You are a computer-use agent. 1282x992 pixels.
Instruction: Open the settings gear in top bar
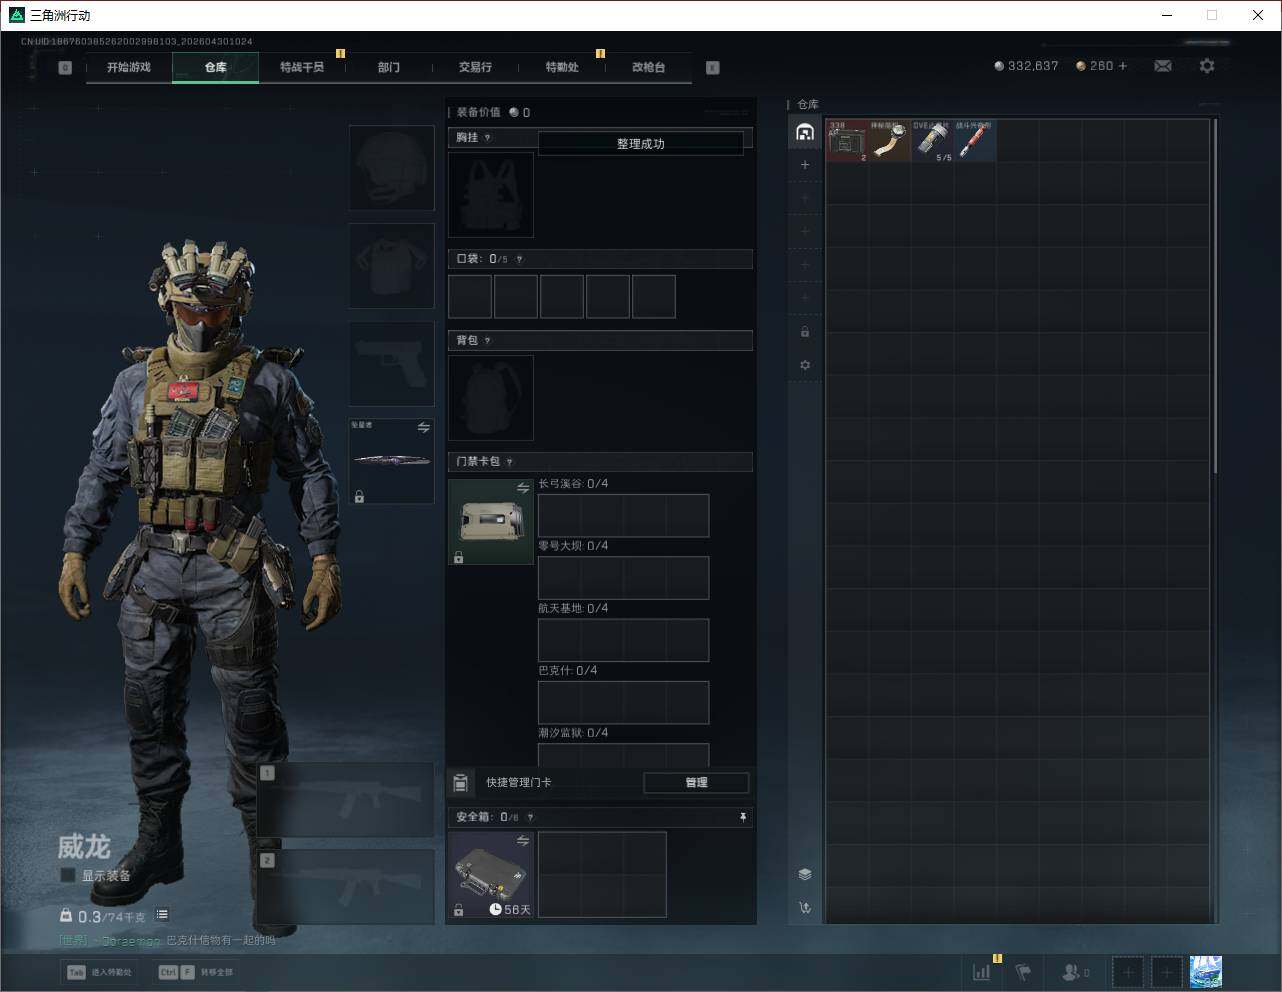[1207, 66]
